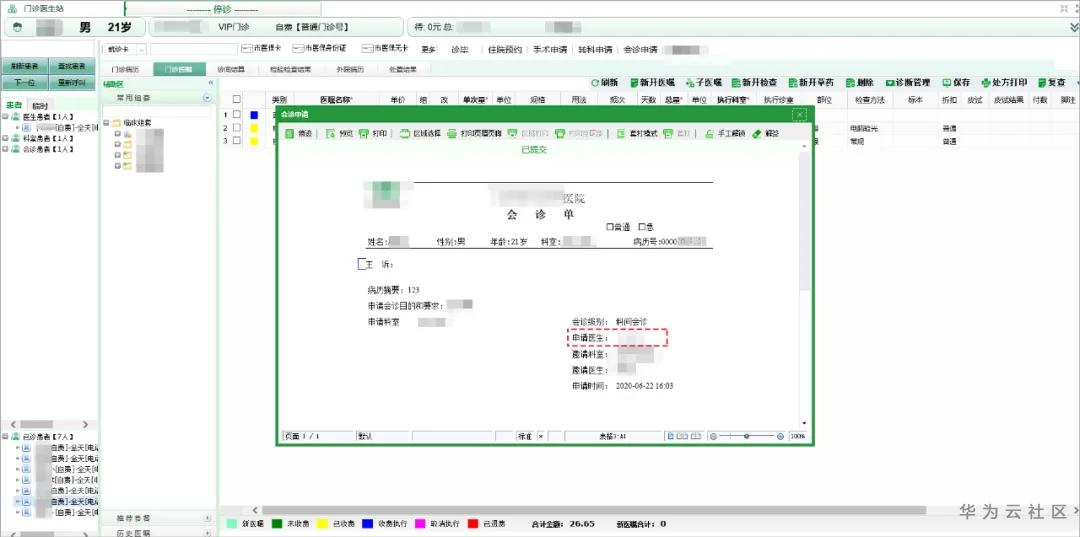This screenshot has height=537, width=1080.
Task: Click the 会诊申请 link in top bar
Action: pyautogui.click(x=640, y=50)
